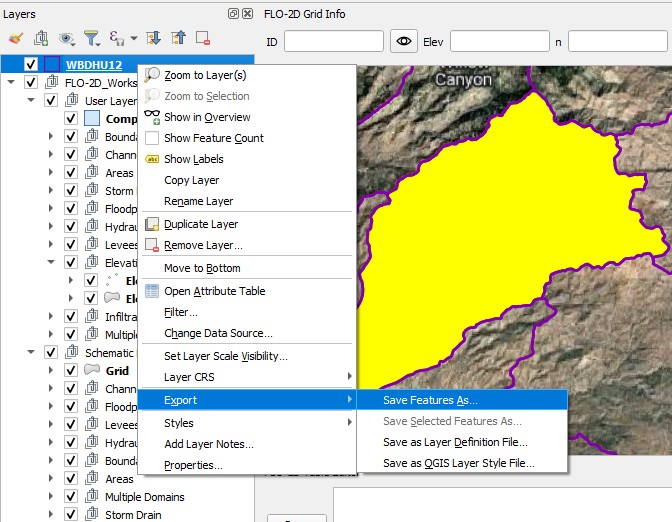
Task: Uncheck the WBDHU12 layer visibility checkbox
Action: click(31, 65)
